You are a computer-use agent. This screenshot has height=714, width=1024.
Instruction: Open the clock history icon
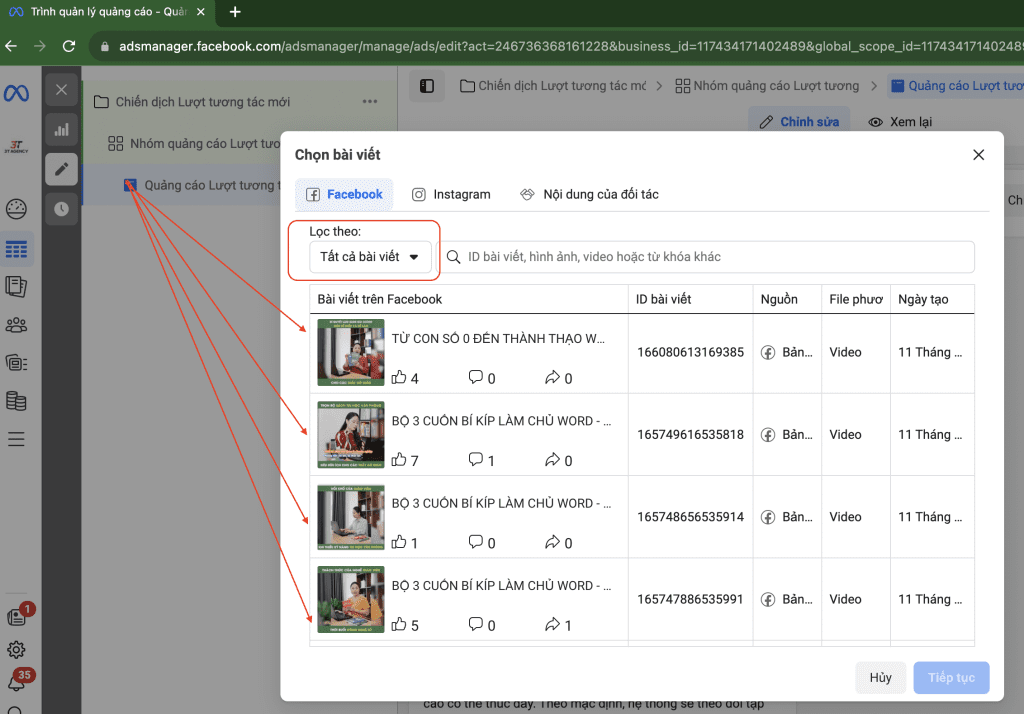click(x=61, y=209)
